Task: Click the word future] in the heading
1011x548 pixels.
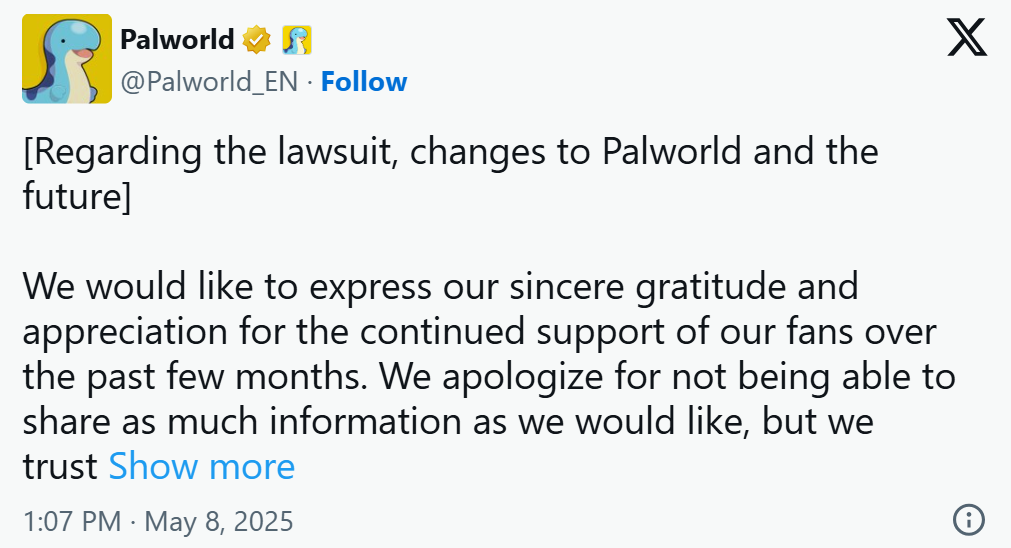Action: tap(77, 196)
